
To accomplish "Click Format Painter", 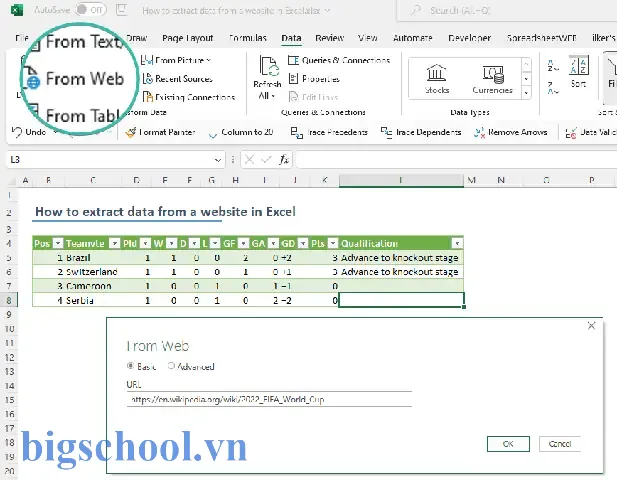I will click(x=160, y=132).
